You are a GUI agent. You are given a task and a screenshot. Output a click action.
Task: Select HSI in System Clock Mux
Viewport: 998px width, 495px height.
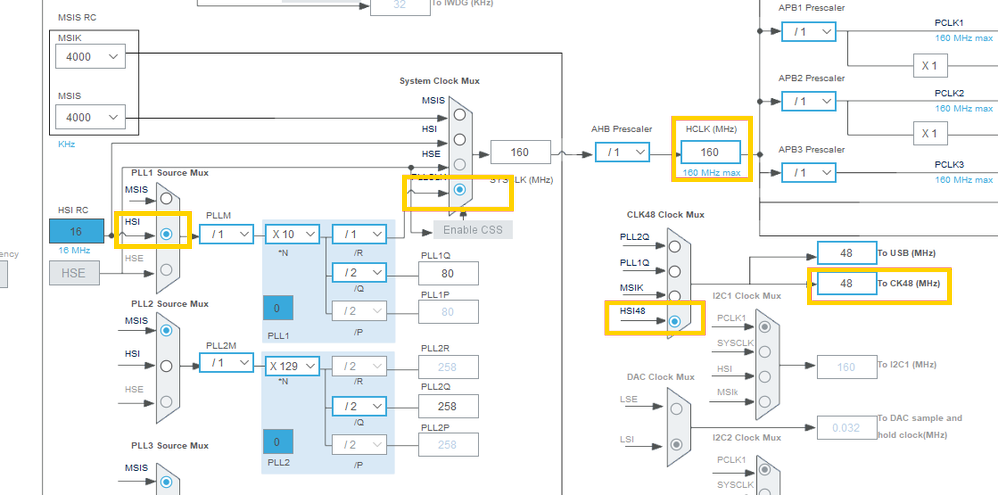[x=460, y=140]
